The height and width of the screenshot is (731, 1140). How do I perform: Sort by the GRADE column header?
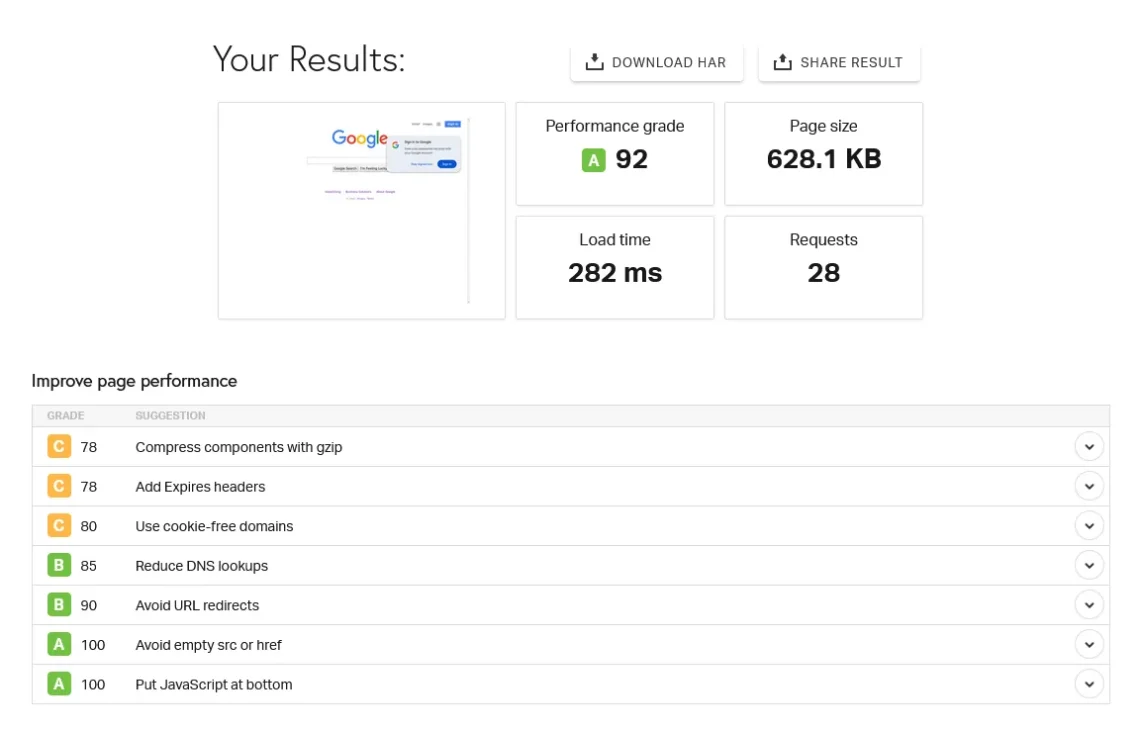pyautogui.click(x=66, y=415)
